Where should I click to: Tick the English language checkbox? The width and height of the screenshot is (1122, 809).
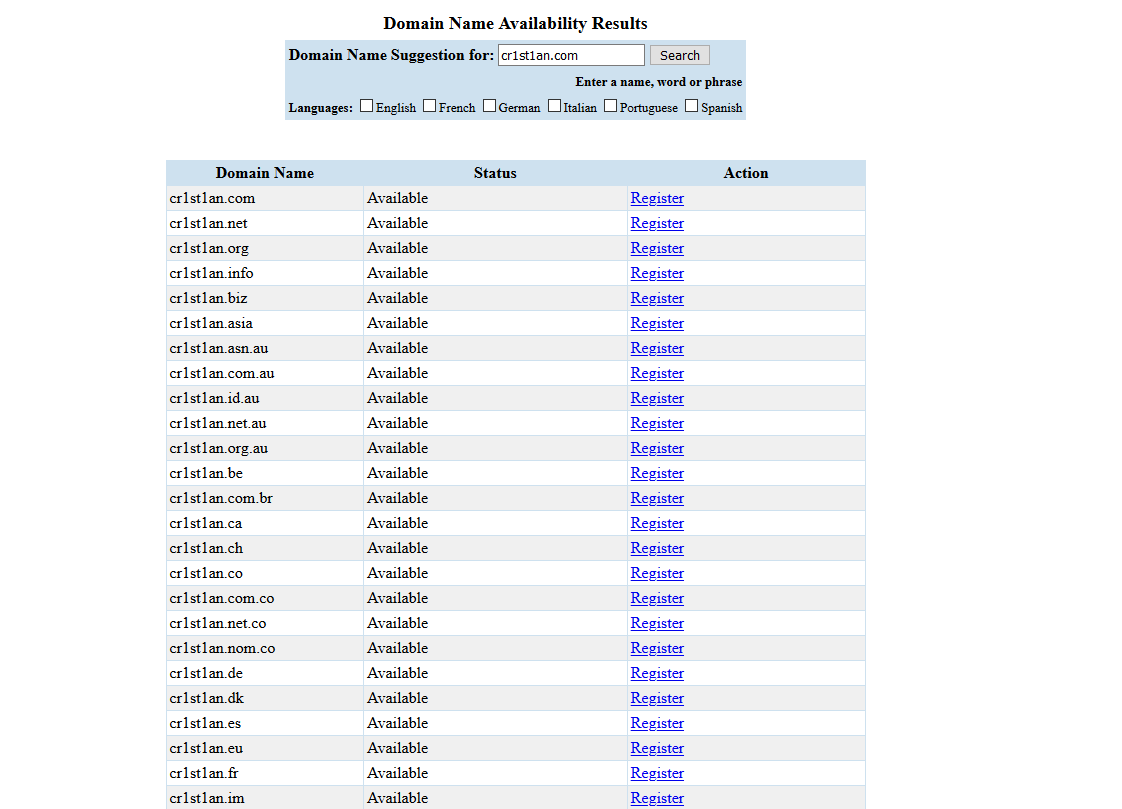tap(366, 106)
